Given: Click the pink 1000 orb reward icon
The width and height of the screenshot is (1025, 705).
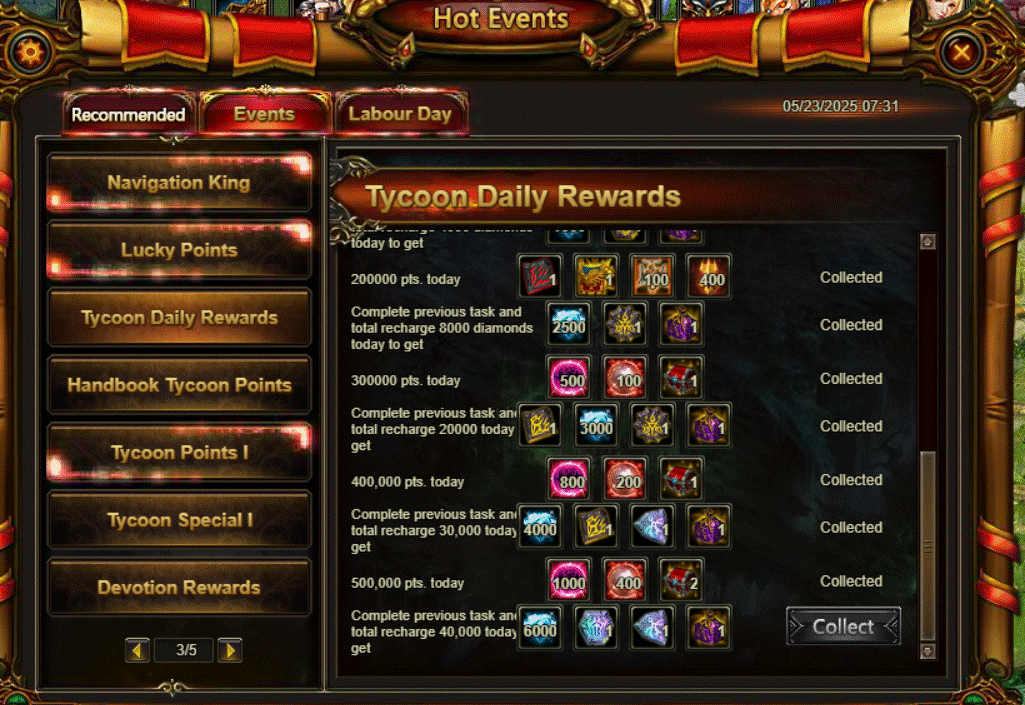Looking at the screenshot, I should tap(569, 579).
